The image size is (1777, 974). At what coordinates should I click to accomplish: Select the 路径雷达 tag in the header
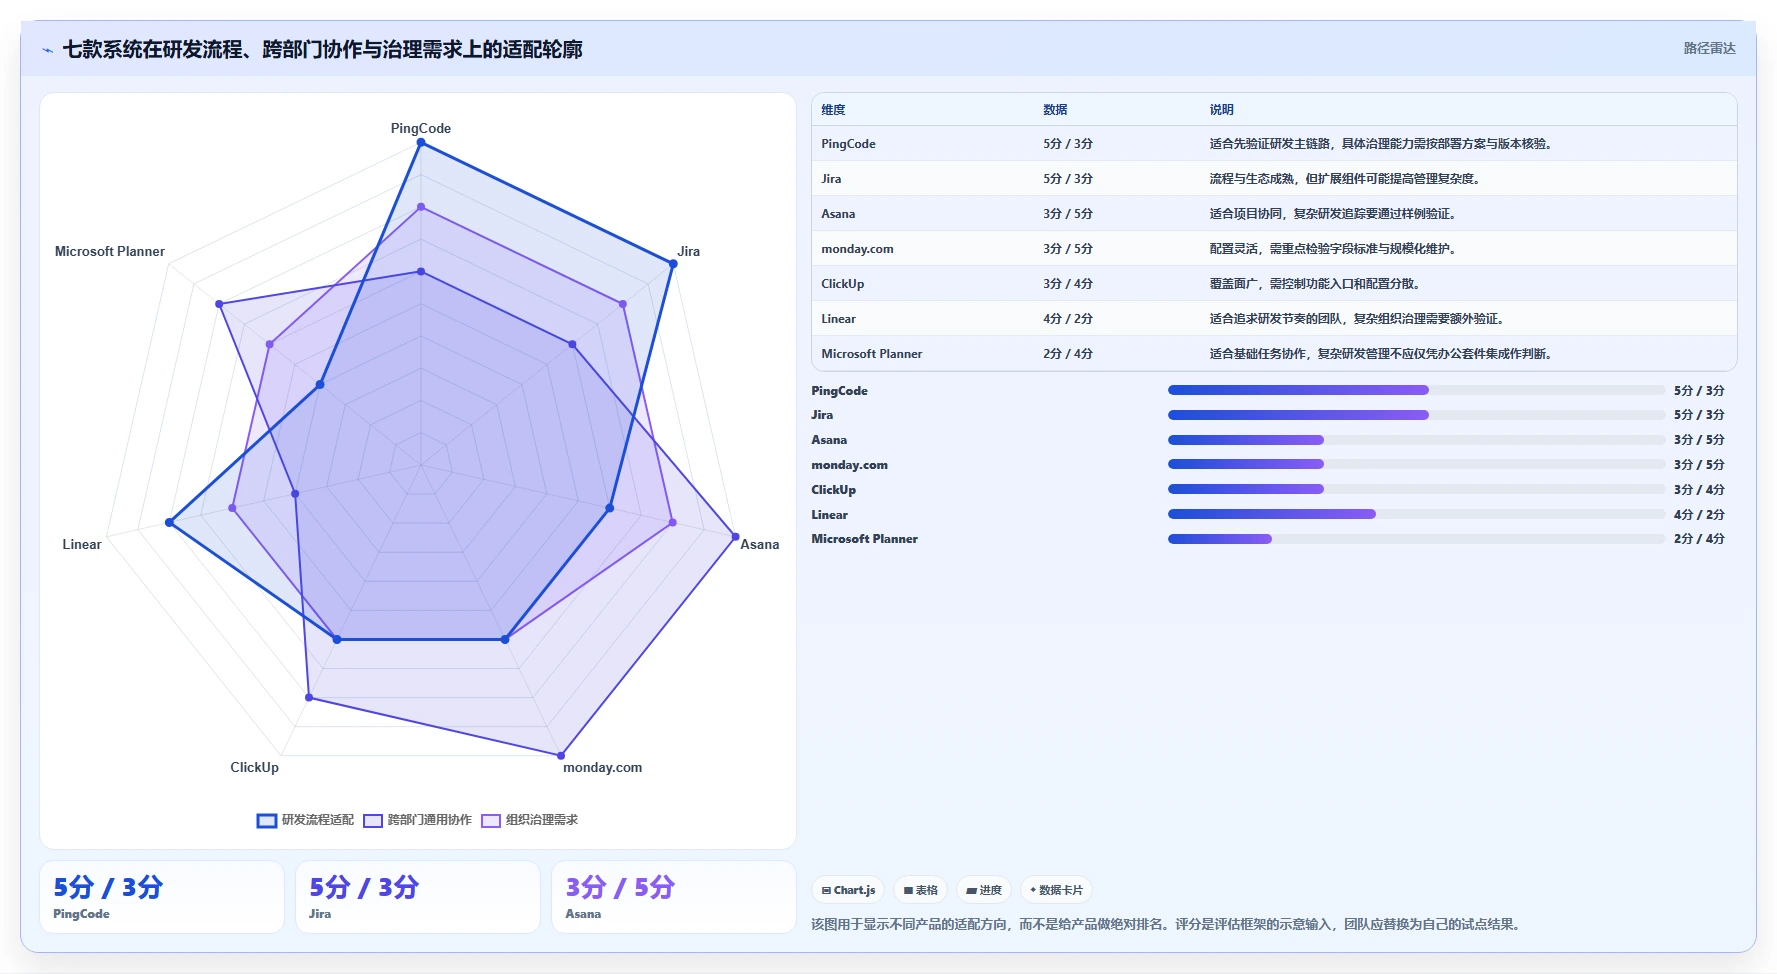click(x=1709, y=48)
